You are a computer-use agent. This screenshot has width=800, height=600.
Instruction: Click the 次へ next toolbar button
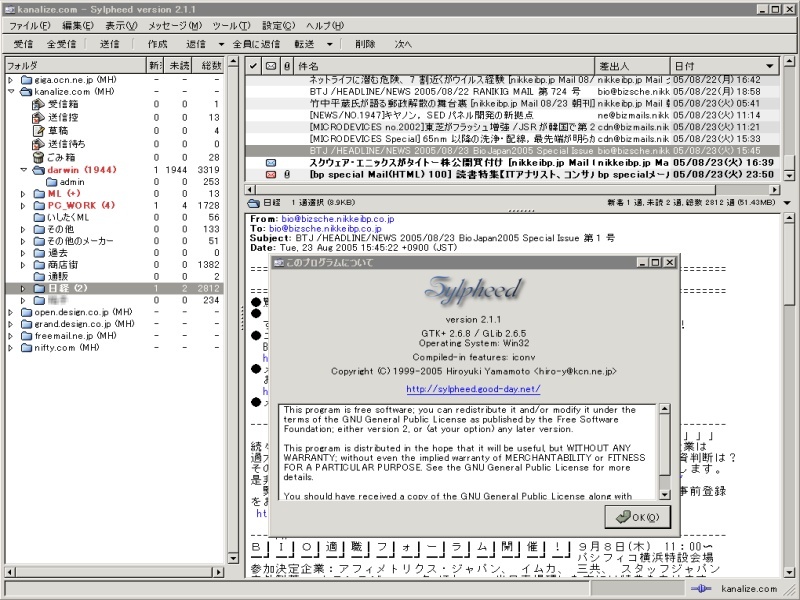pyautogui.click(x=403, y=44)
